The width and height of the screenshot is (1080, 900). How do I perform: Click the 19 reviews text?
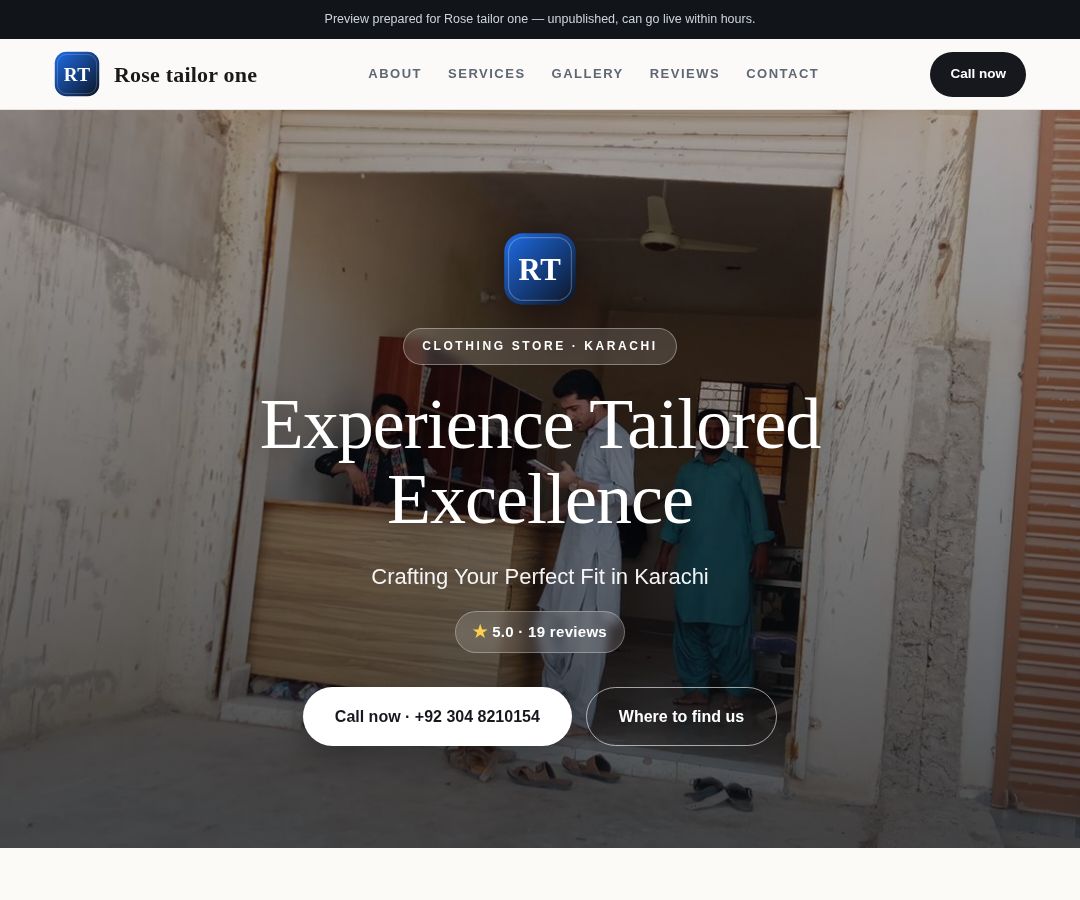coord(567,632)
